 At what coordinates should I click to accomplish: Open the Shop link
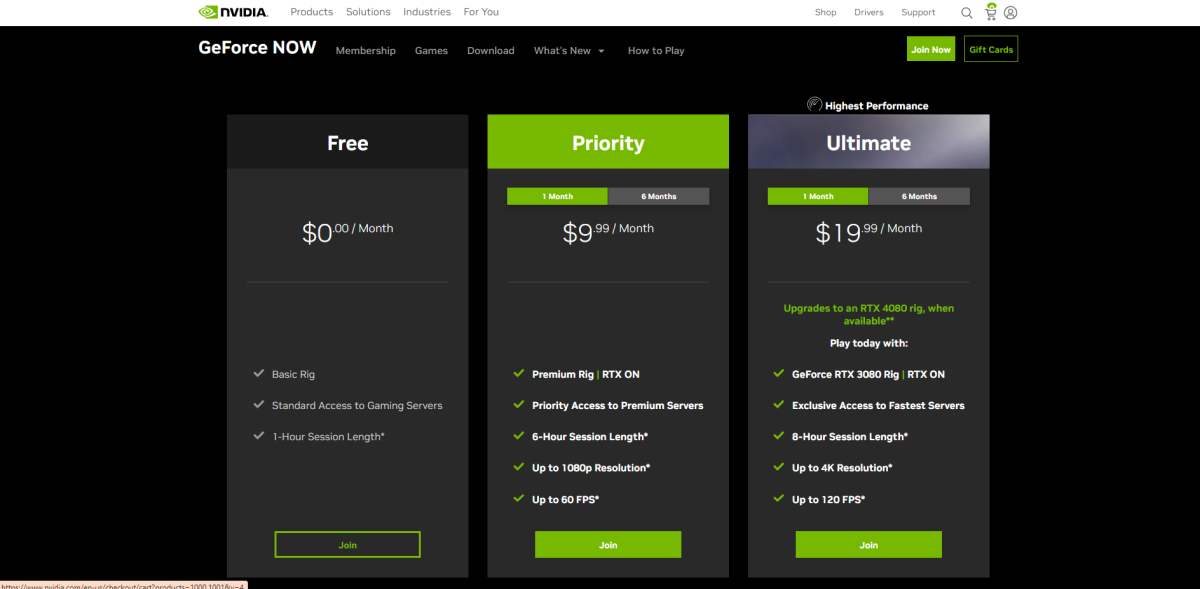click(825, 13)
